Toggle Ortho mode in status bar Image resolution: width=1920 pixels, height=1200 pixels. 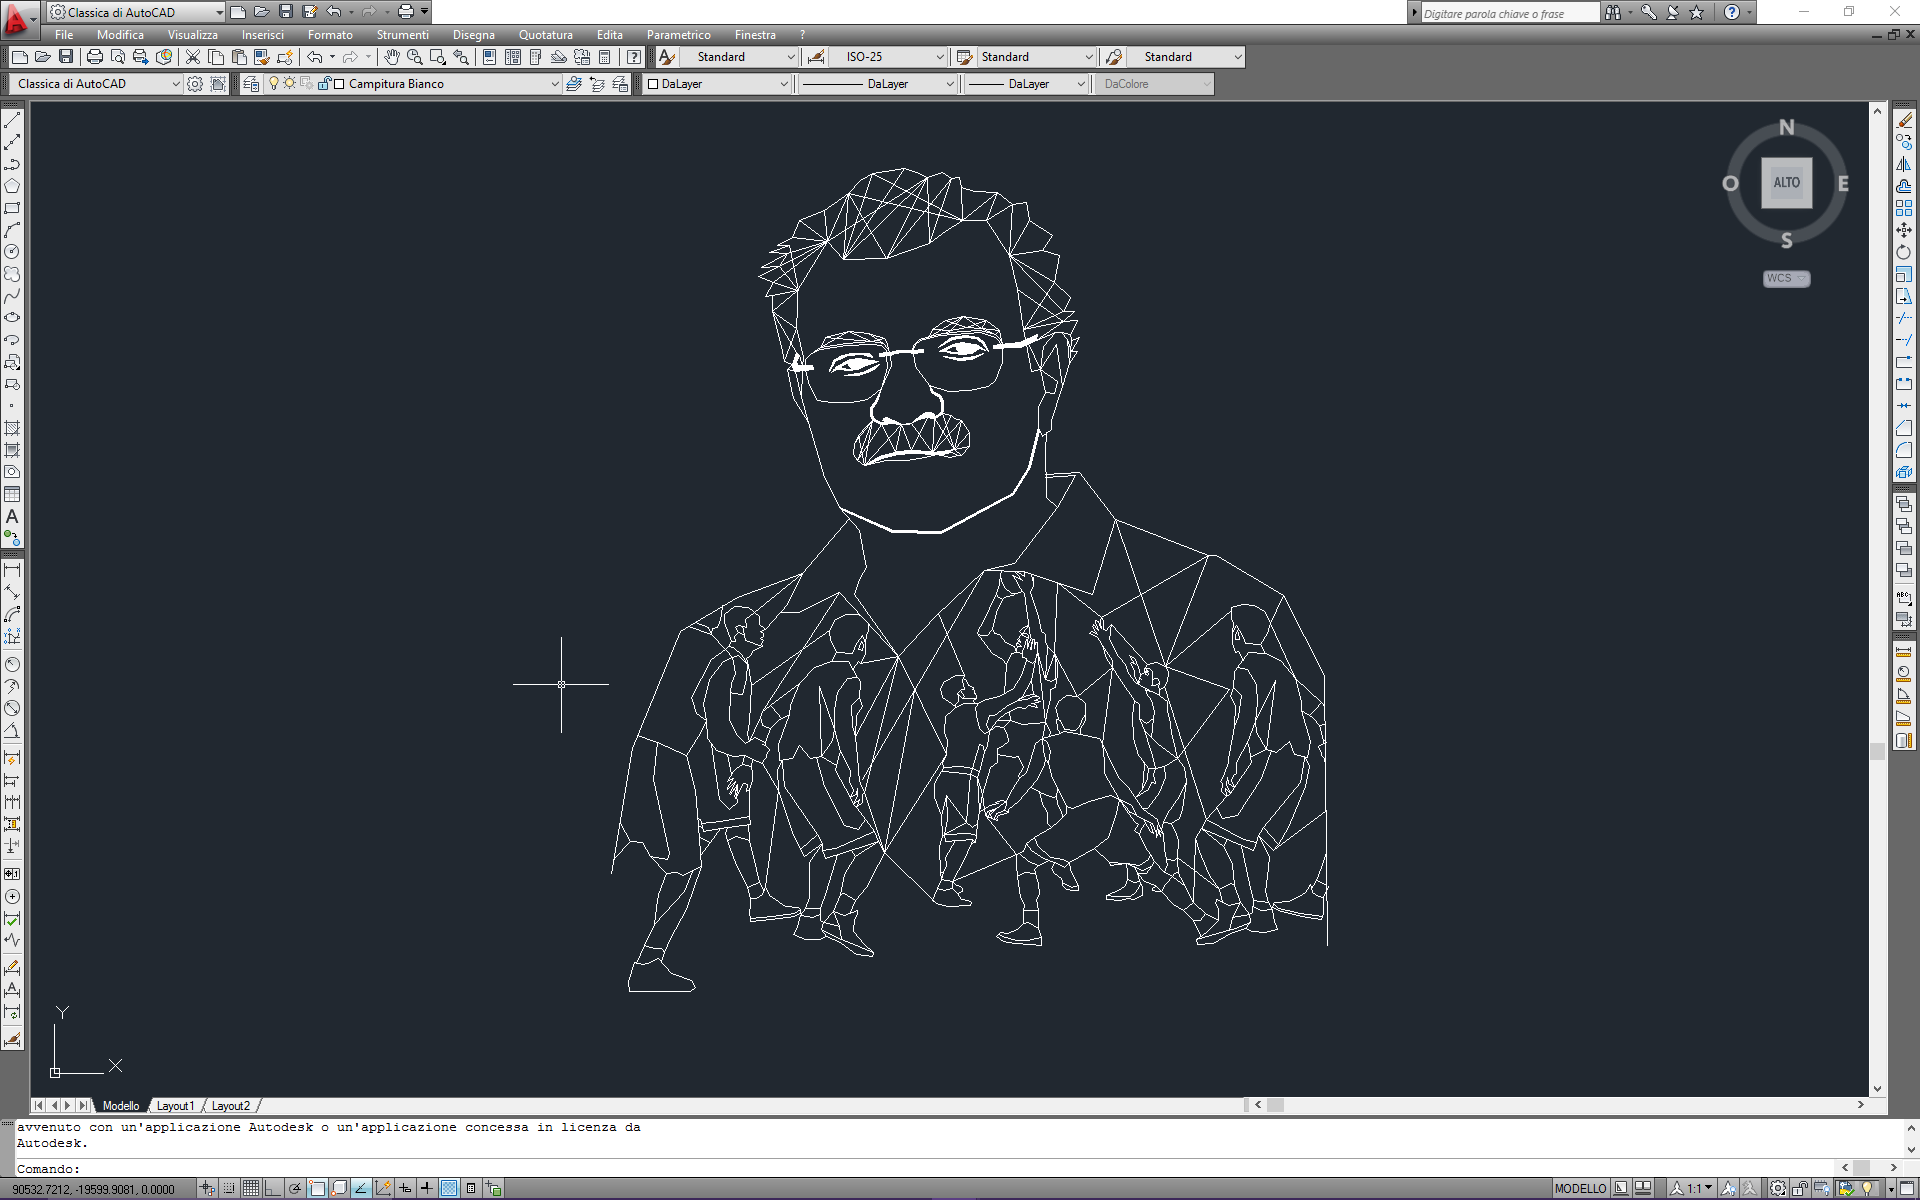[273, 1188]
